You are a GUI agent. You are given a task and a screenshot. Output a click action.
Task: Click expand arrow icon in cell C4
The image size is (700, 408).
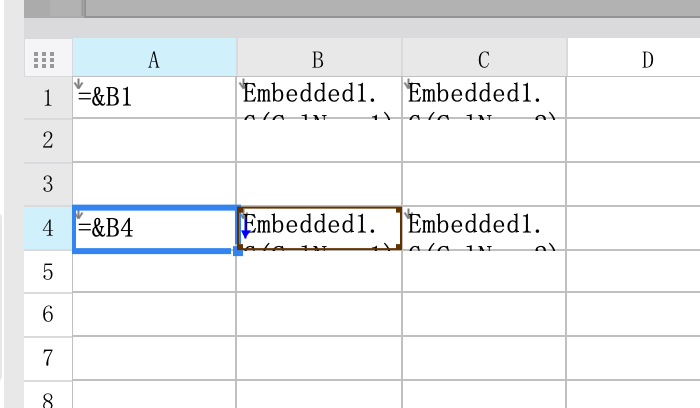[409, 215]
